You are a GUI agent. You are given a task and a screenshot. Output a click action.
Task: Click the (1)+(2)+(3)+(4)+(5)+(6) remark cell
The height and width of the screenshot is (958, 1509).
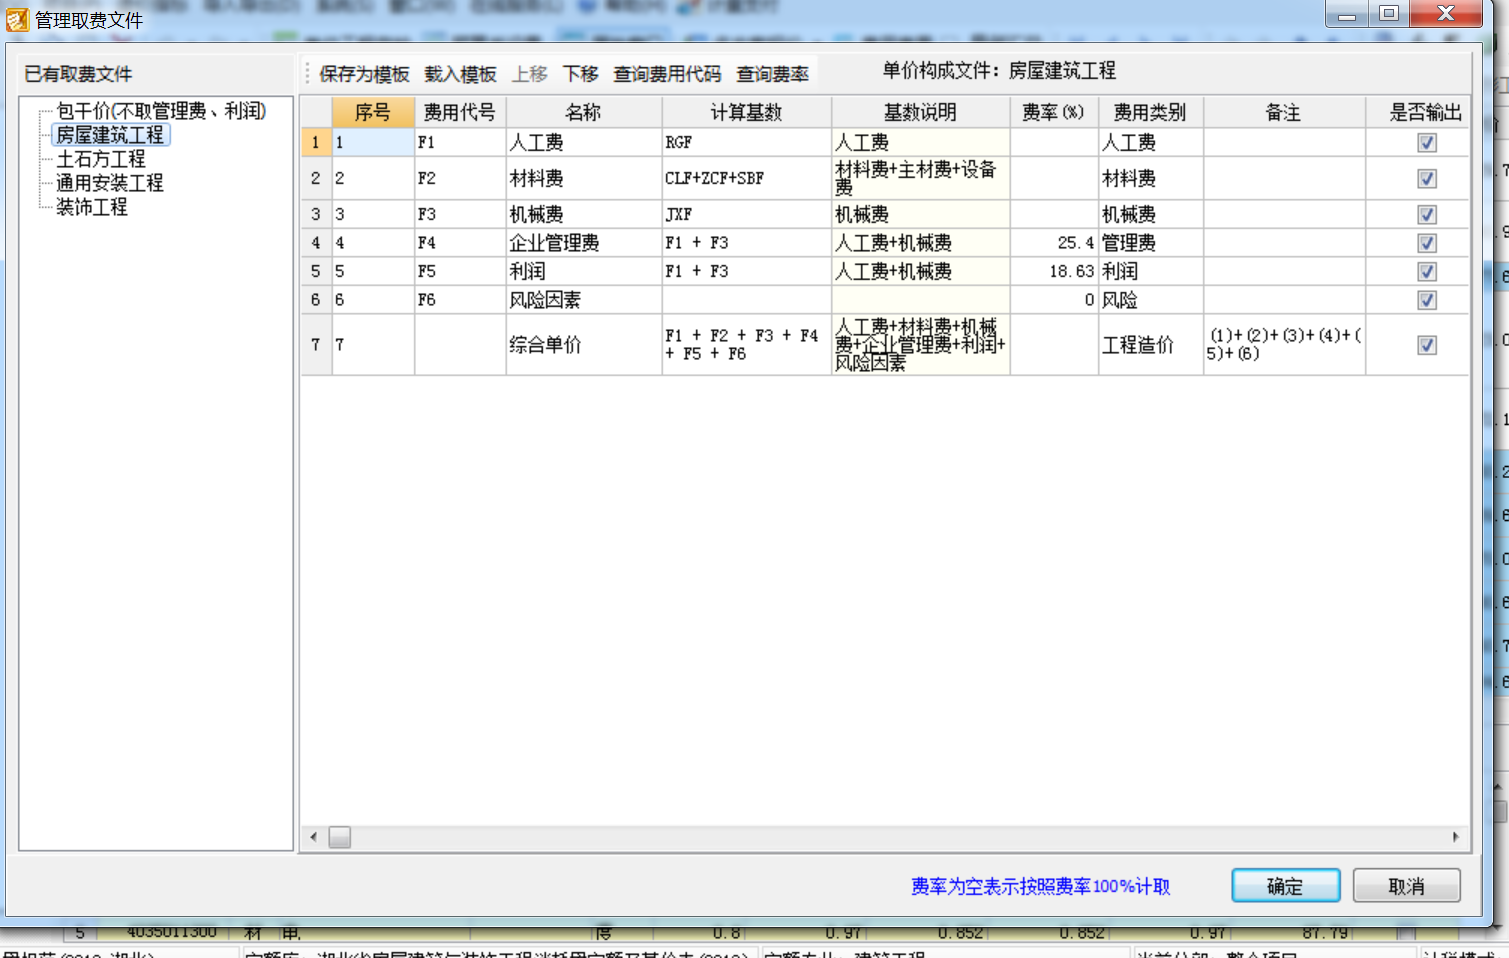1284,345
